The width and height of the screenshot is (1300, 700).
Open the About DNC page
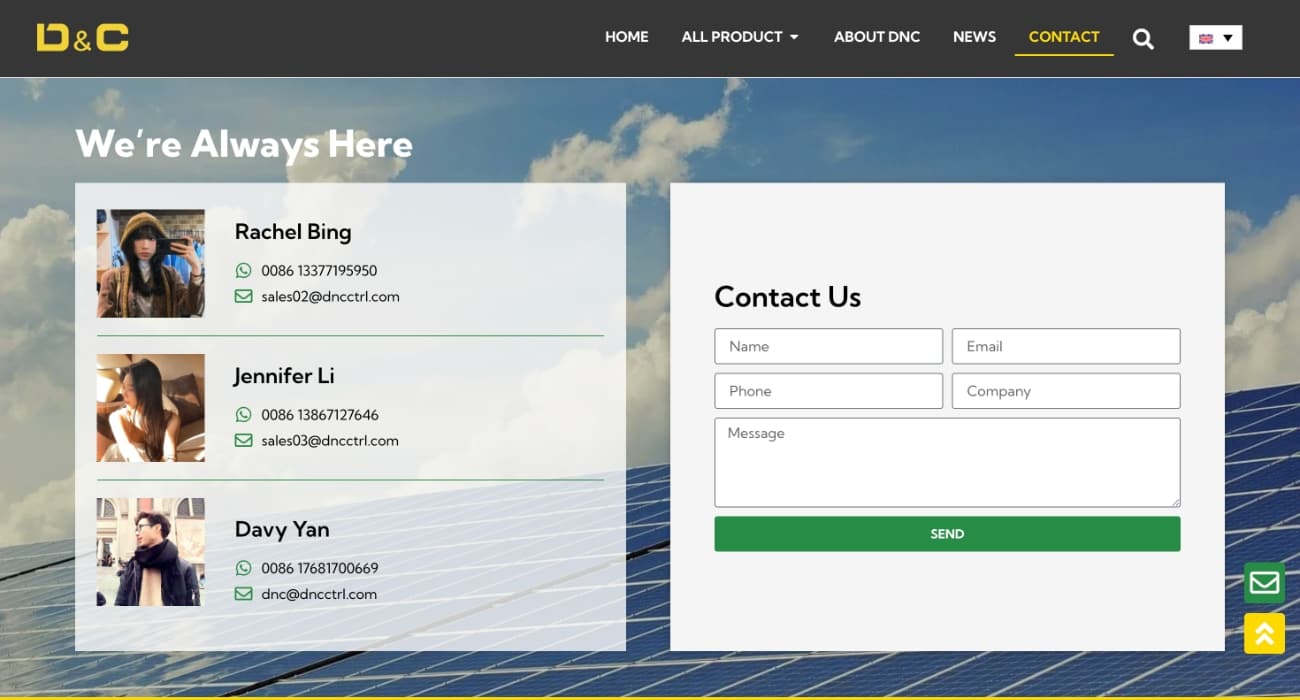pos(877,37)
